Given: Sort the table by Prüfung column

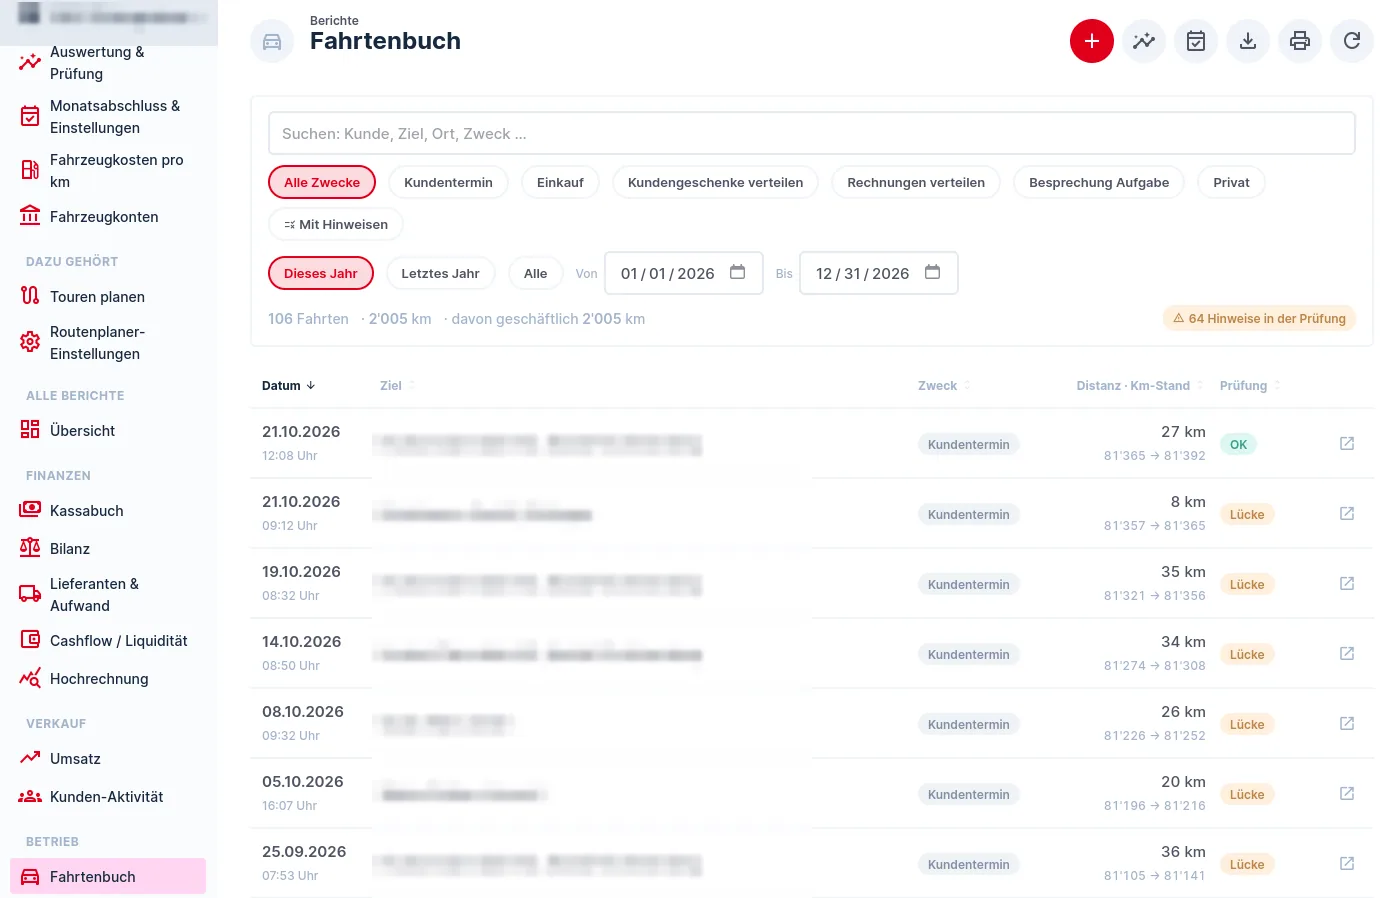Looking at the screenshot, I should pyautogui.click(x=1250, y=386).
